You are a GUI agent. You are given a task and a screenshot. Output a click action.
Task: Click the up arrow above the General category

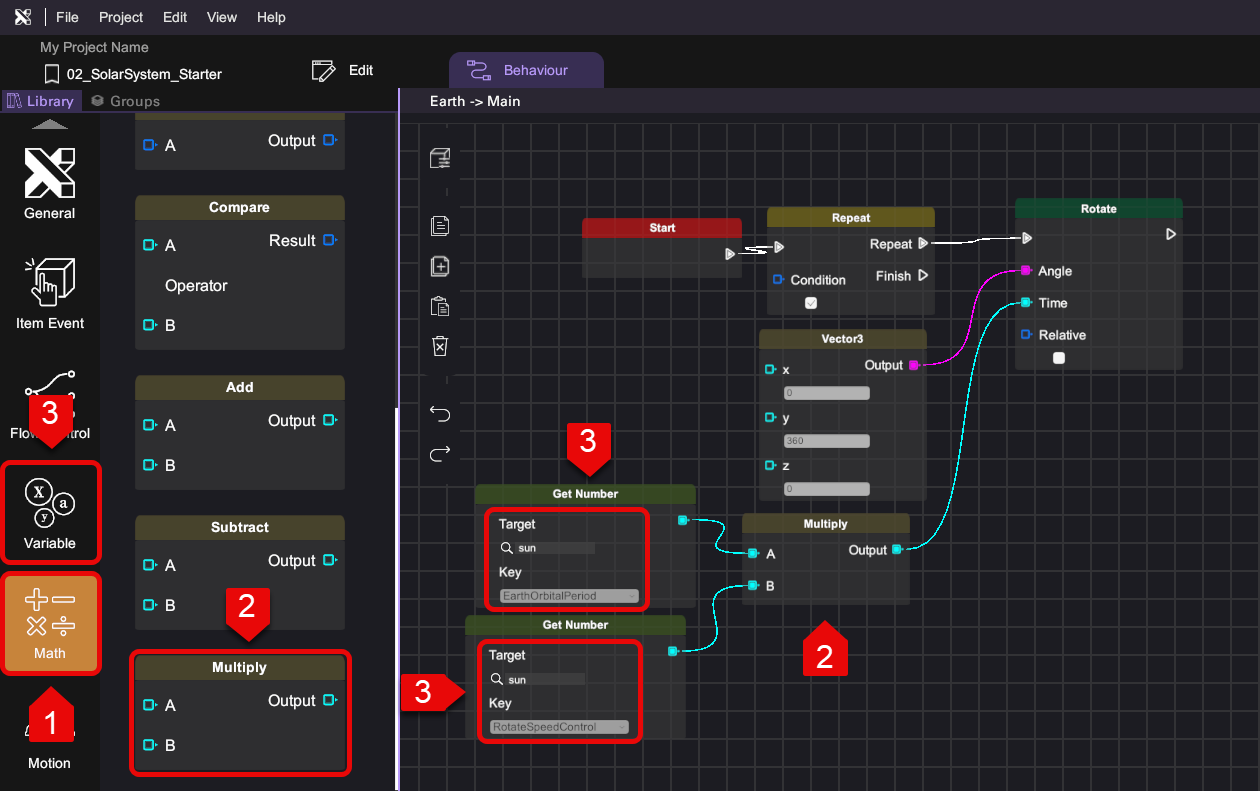pos(50,125)
